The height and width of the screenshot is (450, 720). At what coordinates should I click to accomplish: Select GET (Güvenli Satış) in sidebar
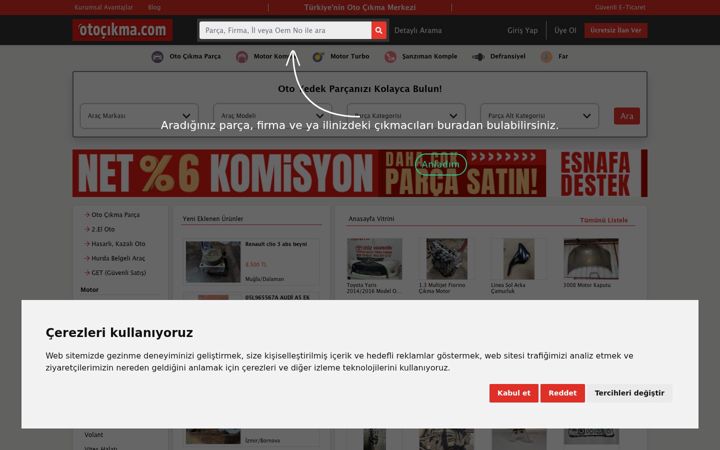(118, 273)
